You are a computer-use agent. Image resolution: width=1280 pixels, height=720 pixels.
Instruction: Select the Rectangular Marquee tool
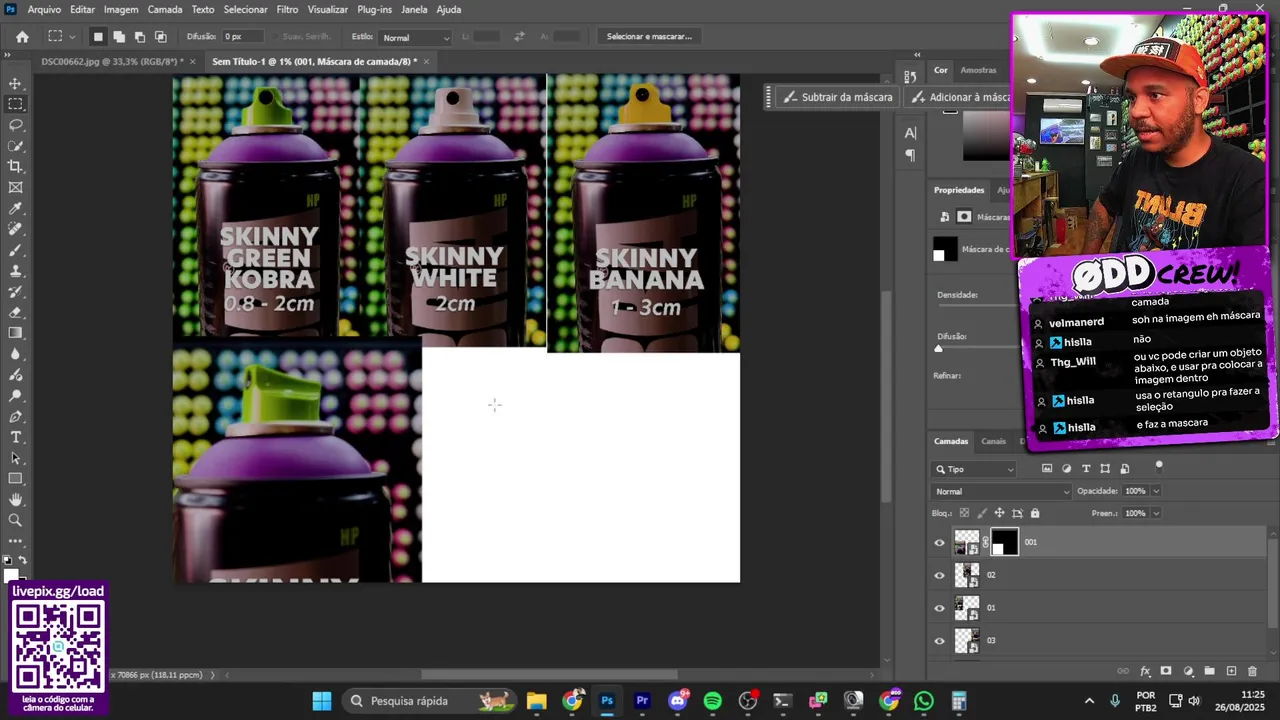point(15,104)
